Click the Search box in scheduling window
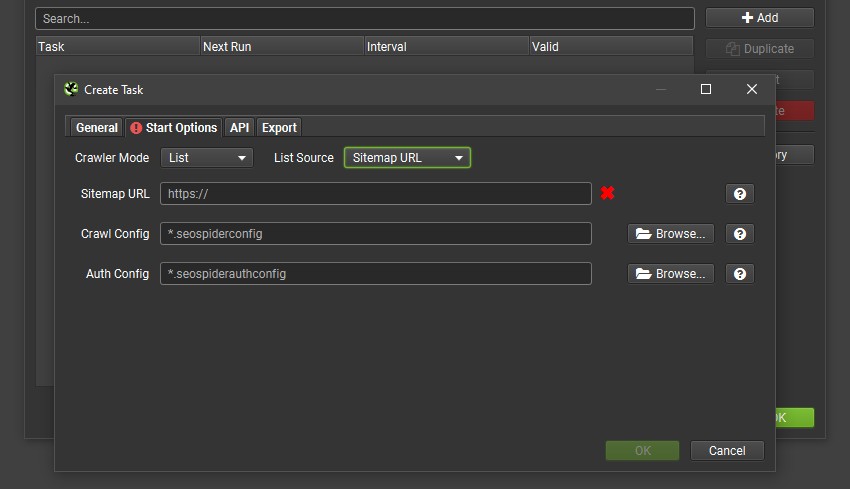 [x=365, y=18]
